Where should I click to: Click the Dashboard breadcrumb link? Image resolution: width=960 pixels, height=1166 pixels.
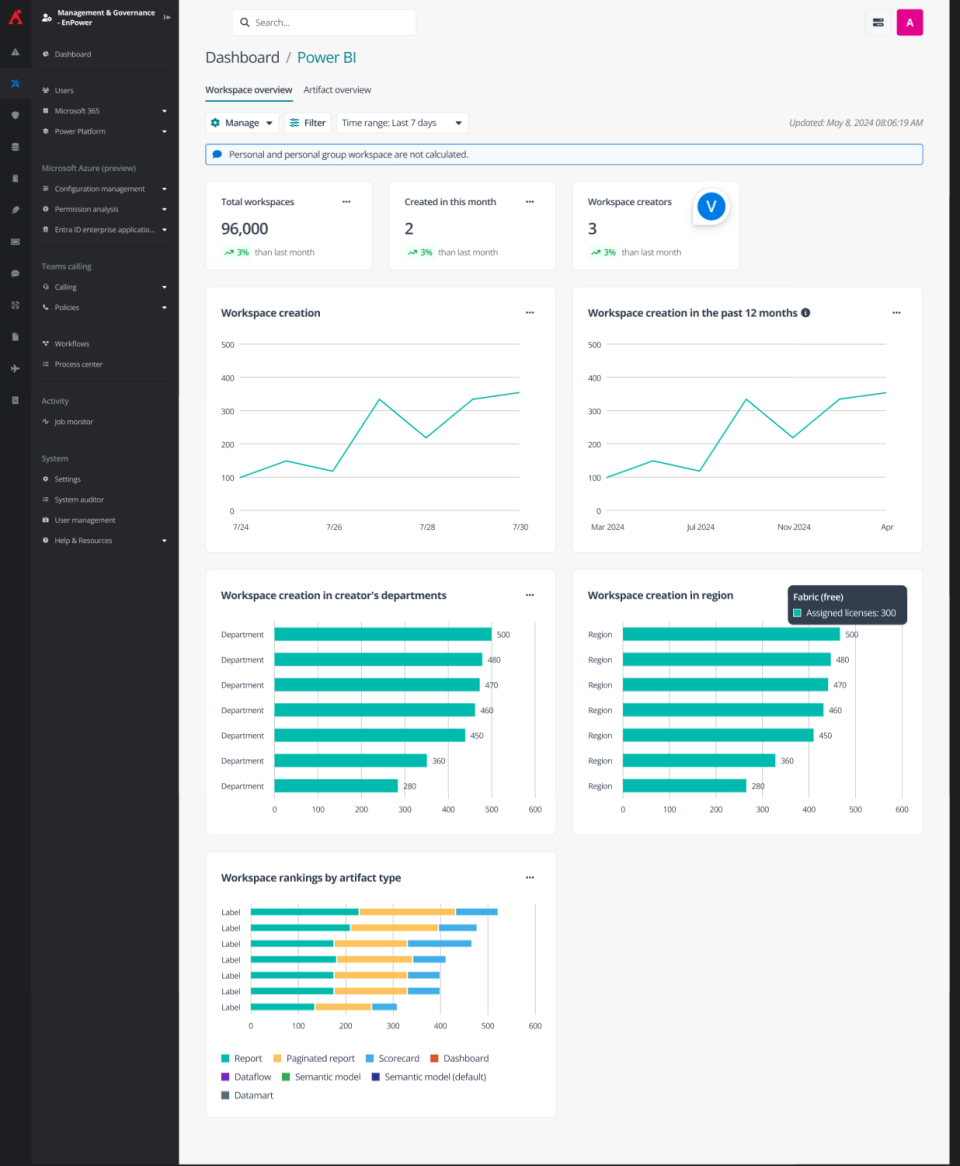coord(242,57)
